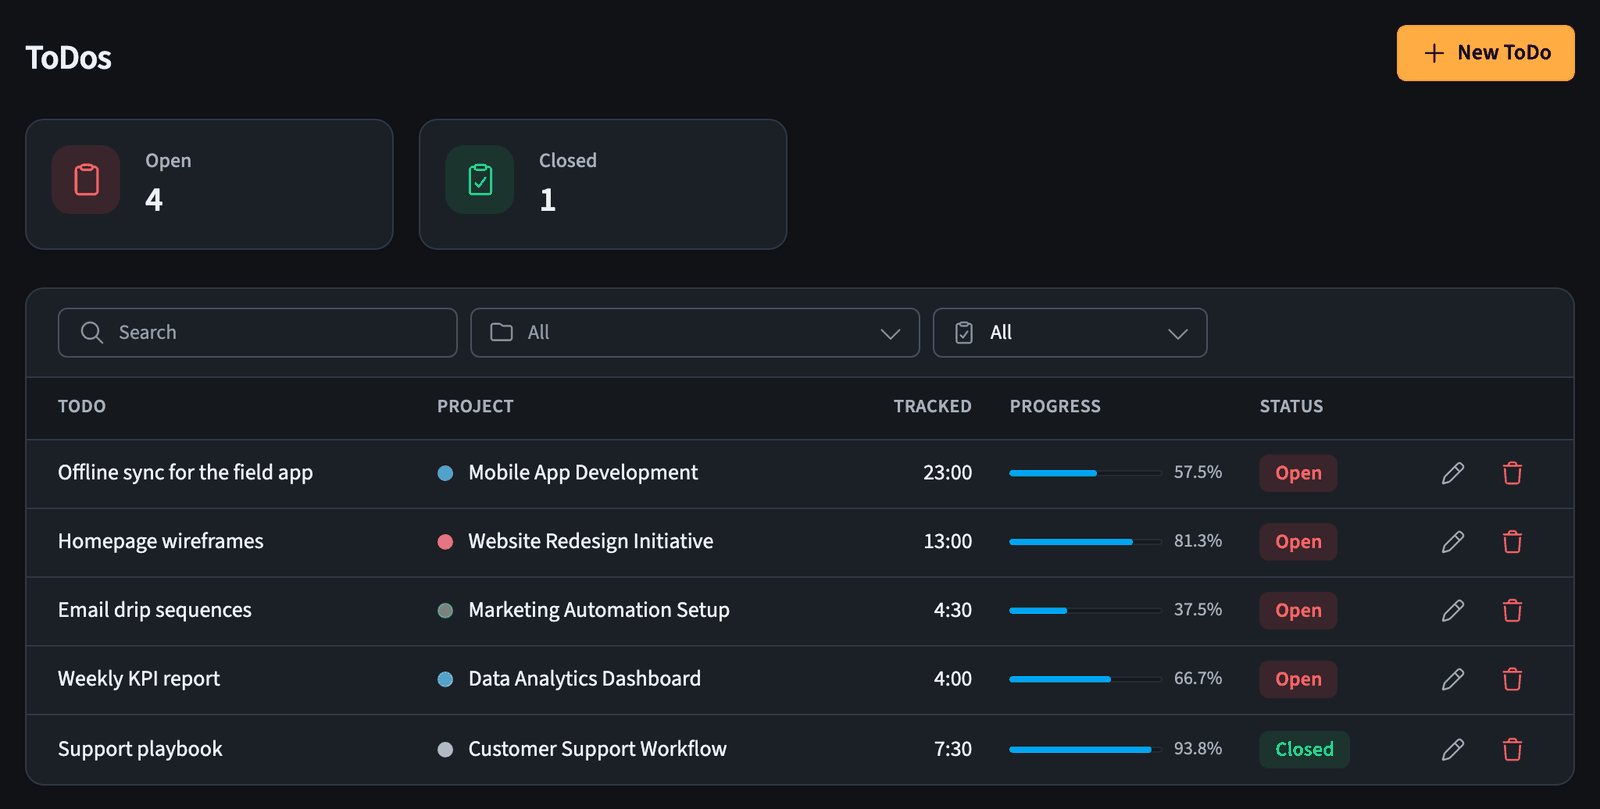This screenshot has height=809, width=1600.
Task: Click the blue dot of Mobile App Development
Action: (445, 473)
